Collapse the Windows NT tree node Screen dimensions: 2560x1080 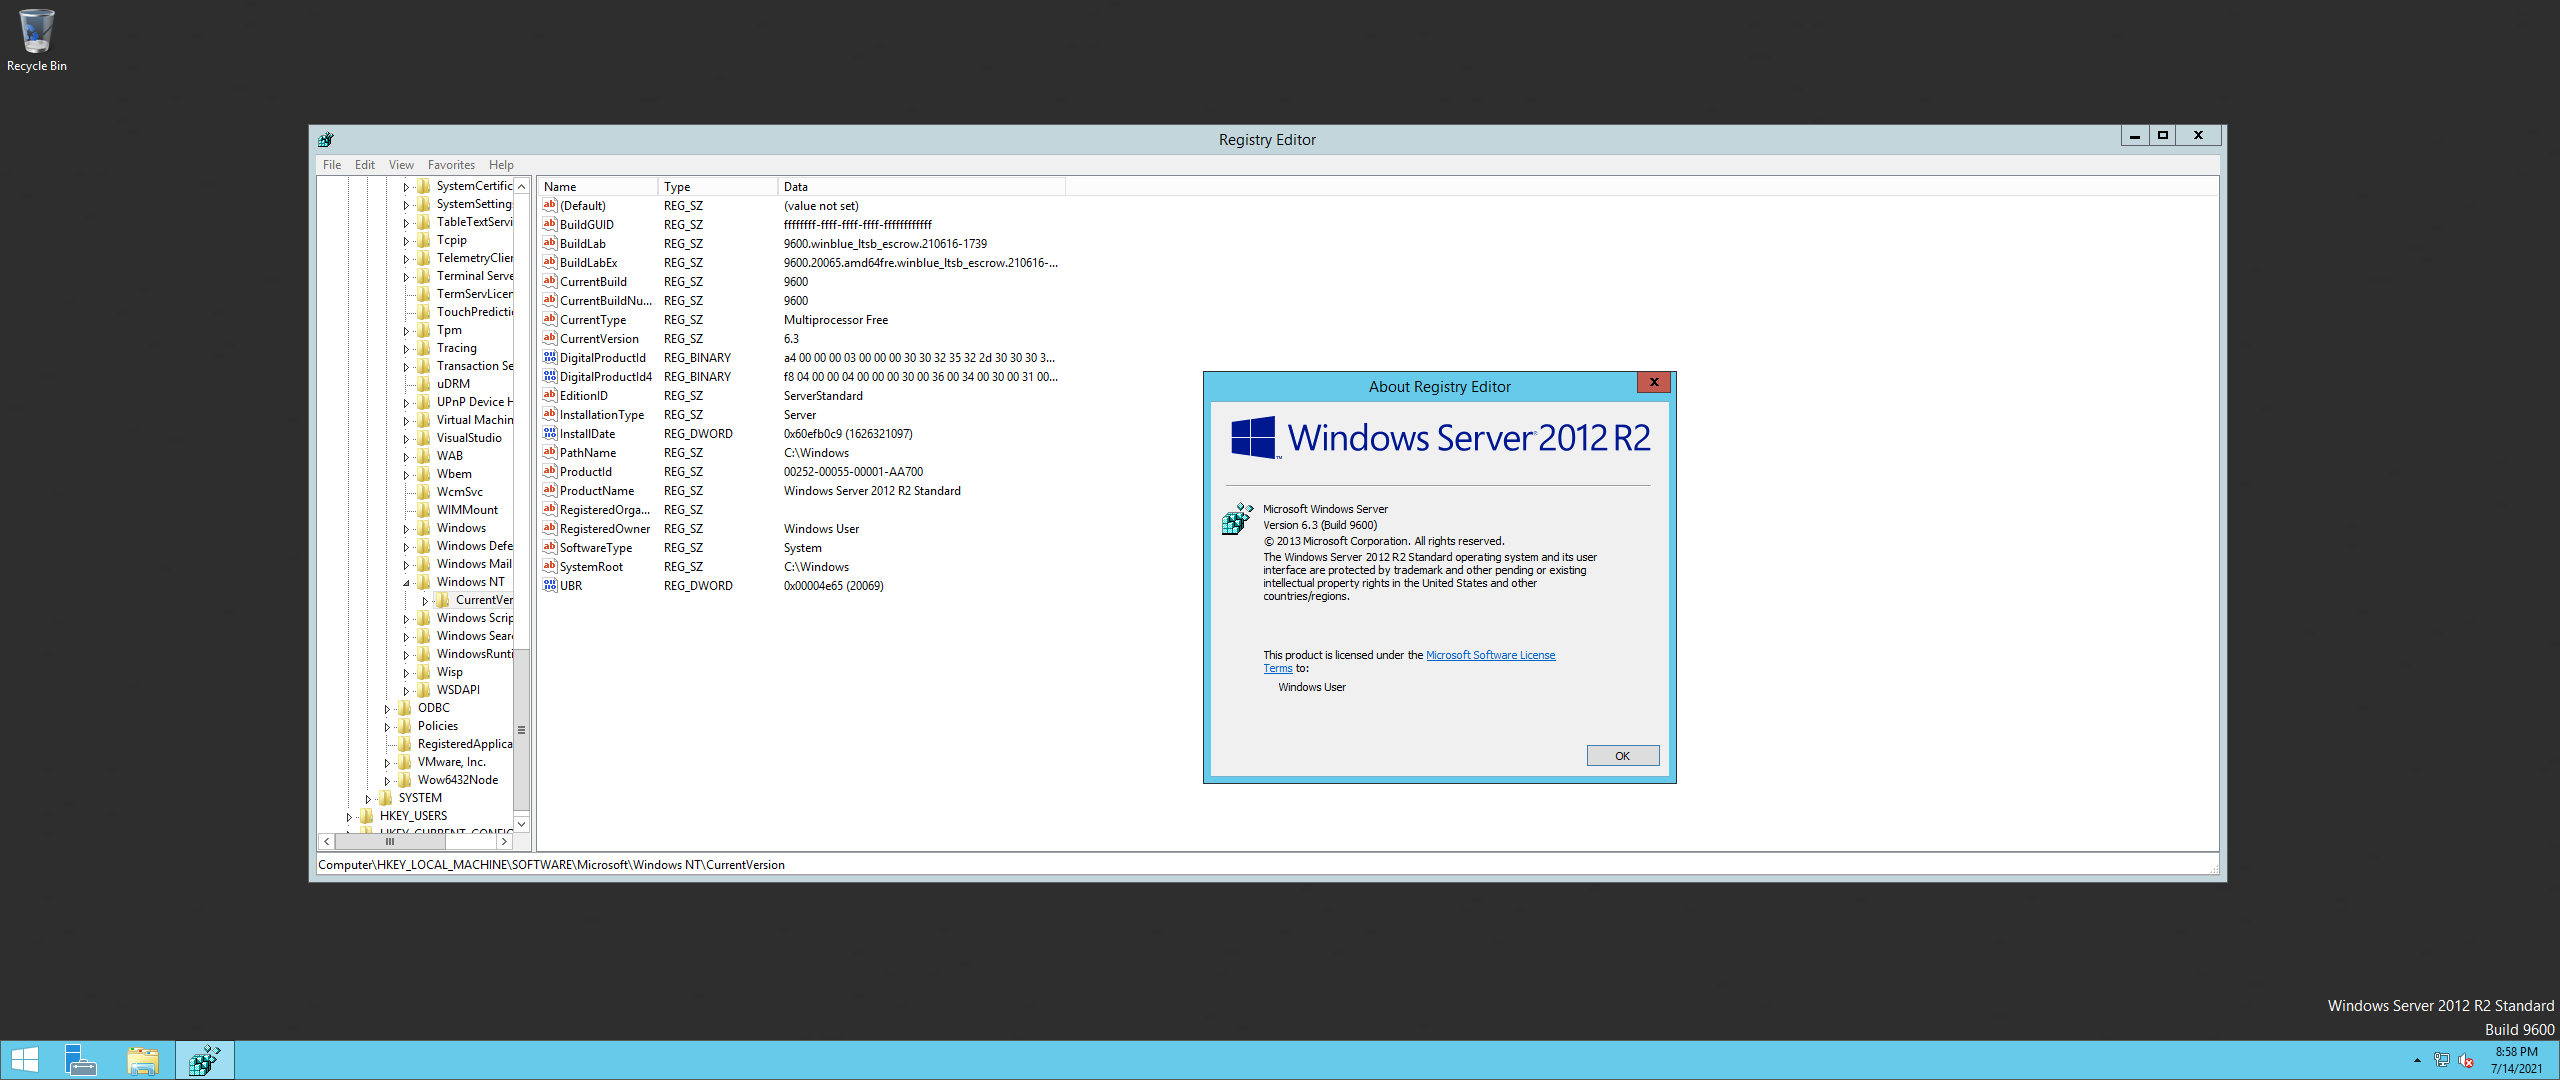tap(406, 583)
